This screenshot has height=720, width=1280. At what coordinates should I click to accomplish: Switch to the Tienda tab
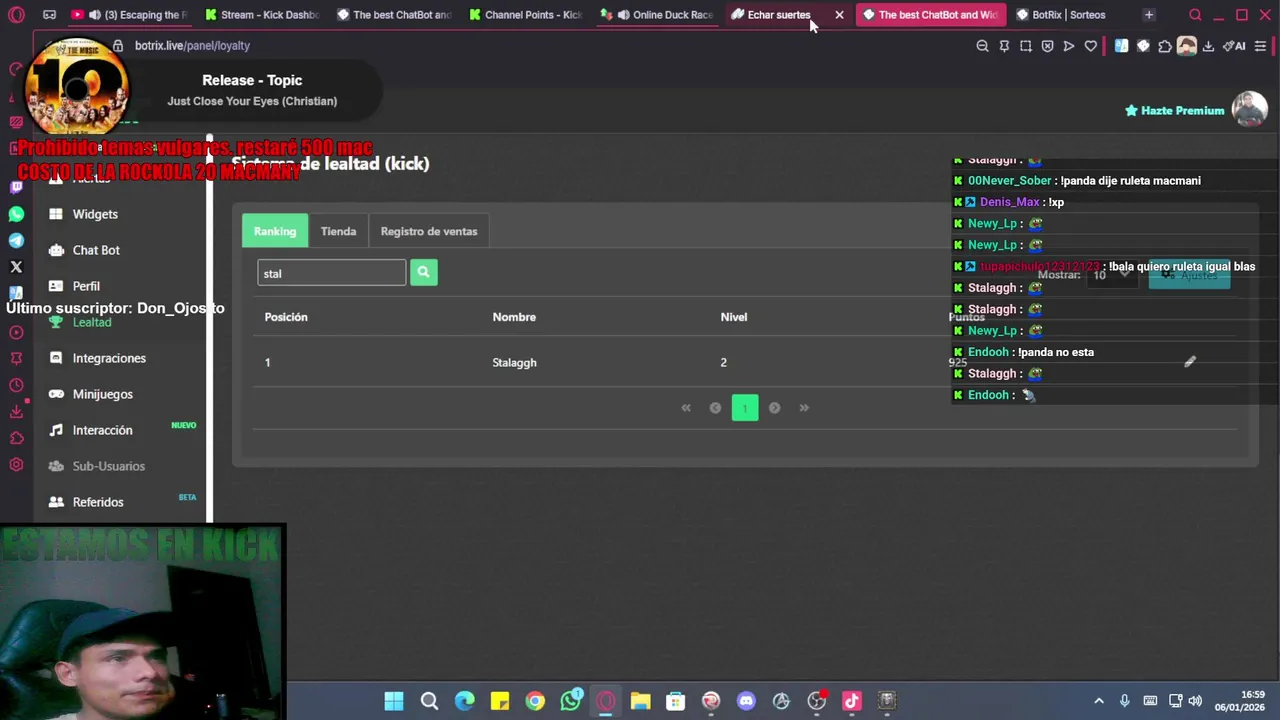[338, 231]
